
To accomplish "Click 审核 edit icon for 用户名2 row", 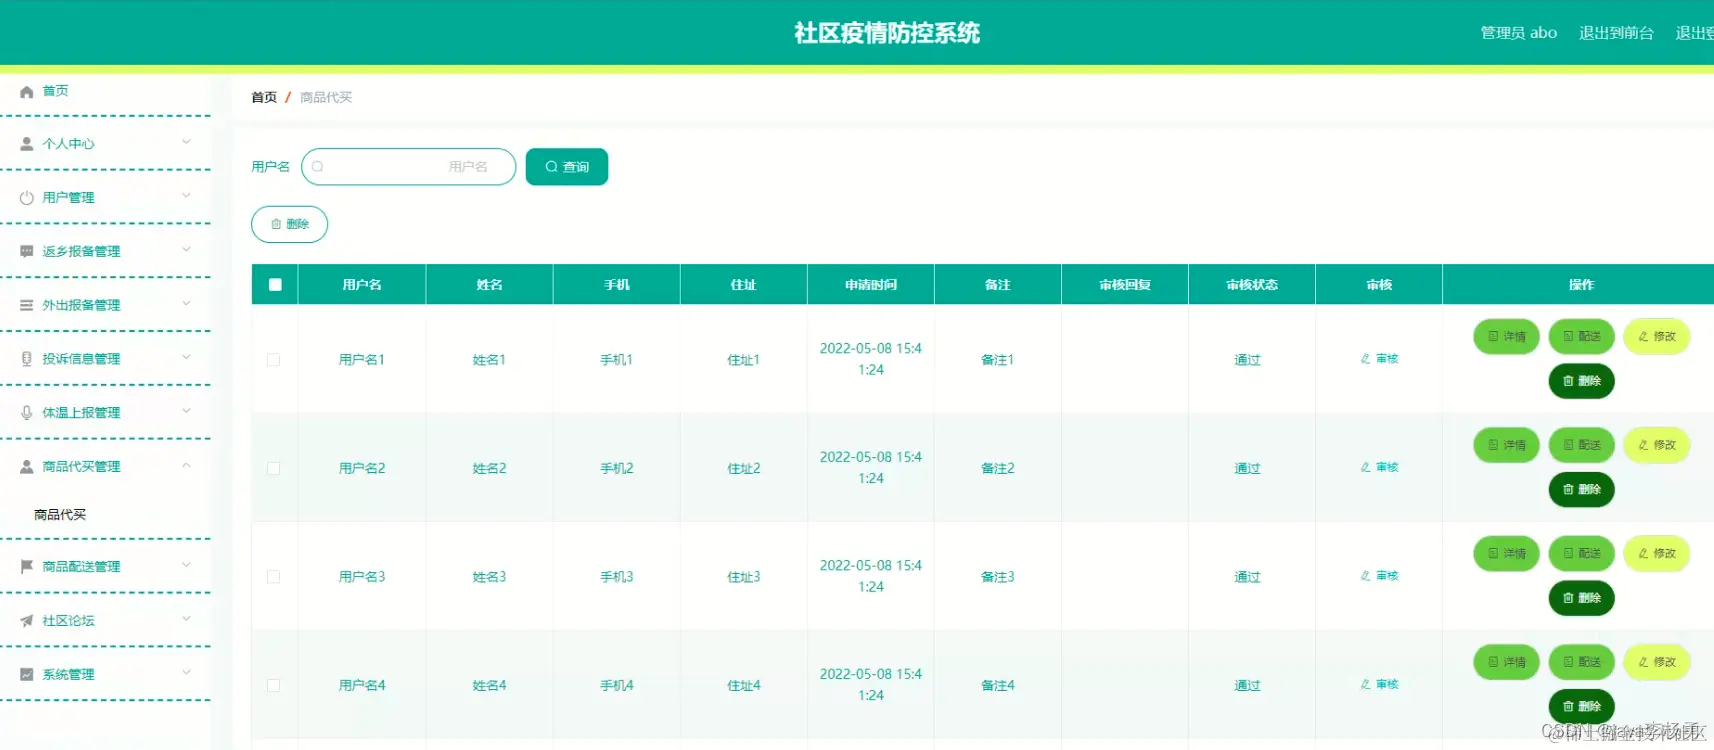I will point(1365,468).
